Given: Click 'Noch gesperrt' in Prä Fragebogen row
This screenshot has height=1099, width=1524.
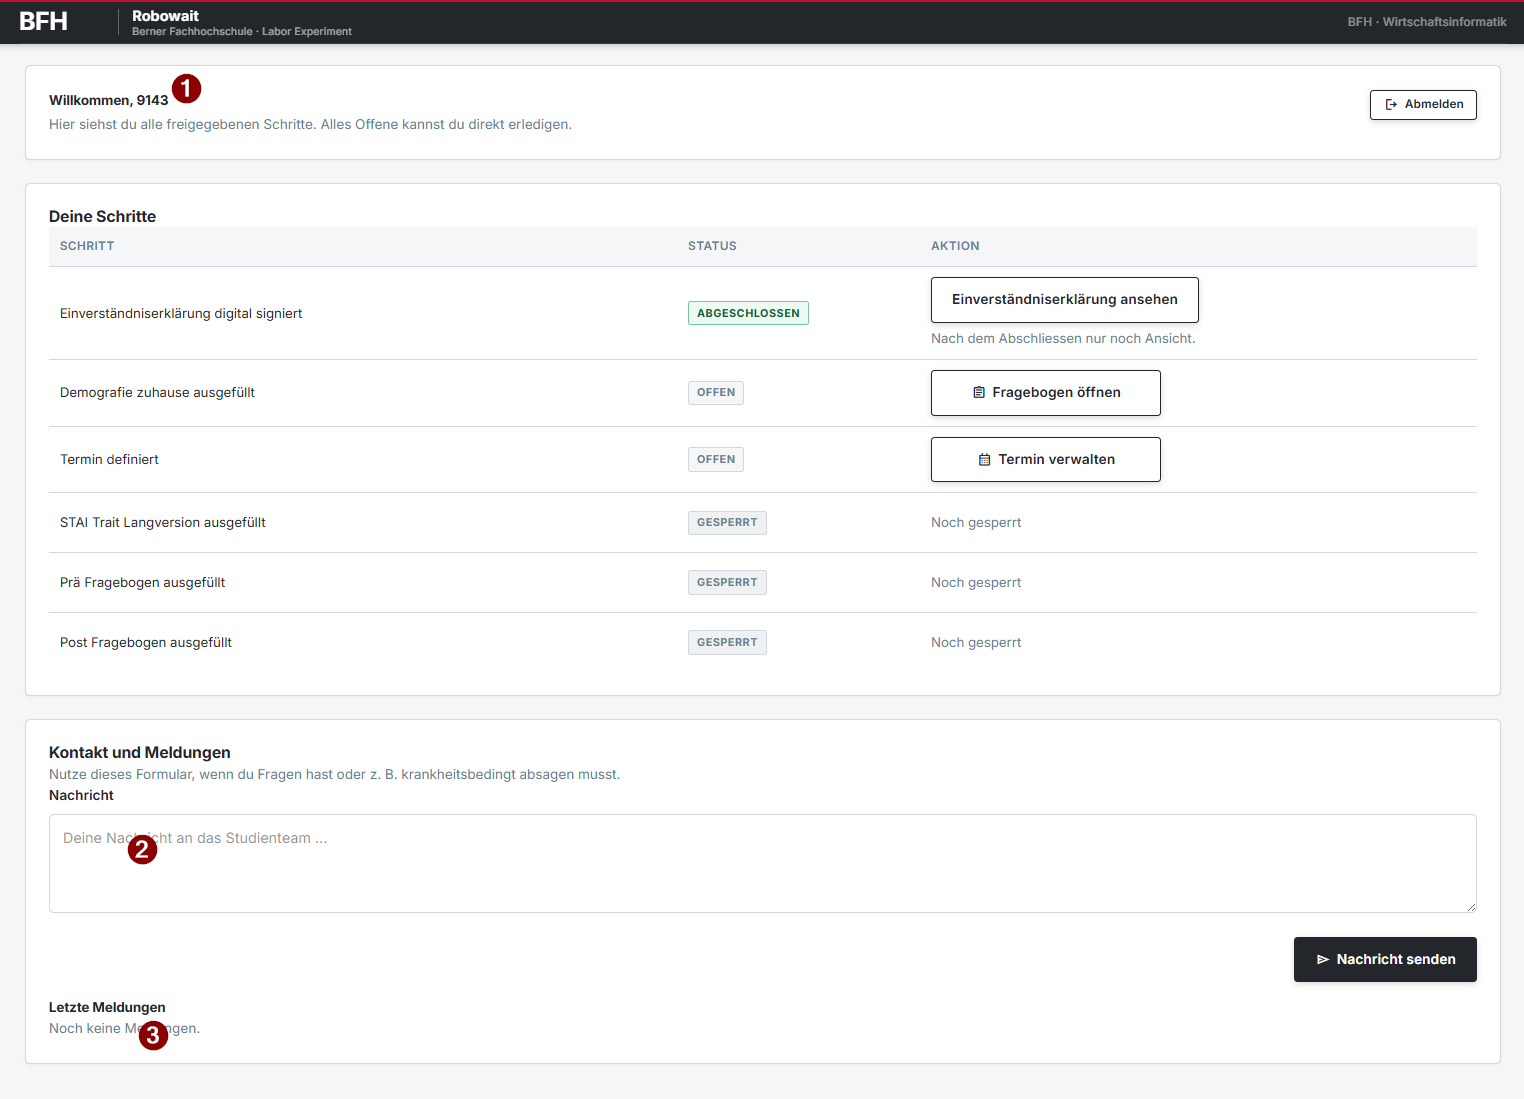Looking at the screenshot, I should pyautogui.click(x=976, y=583).
